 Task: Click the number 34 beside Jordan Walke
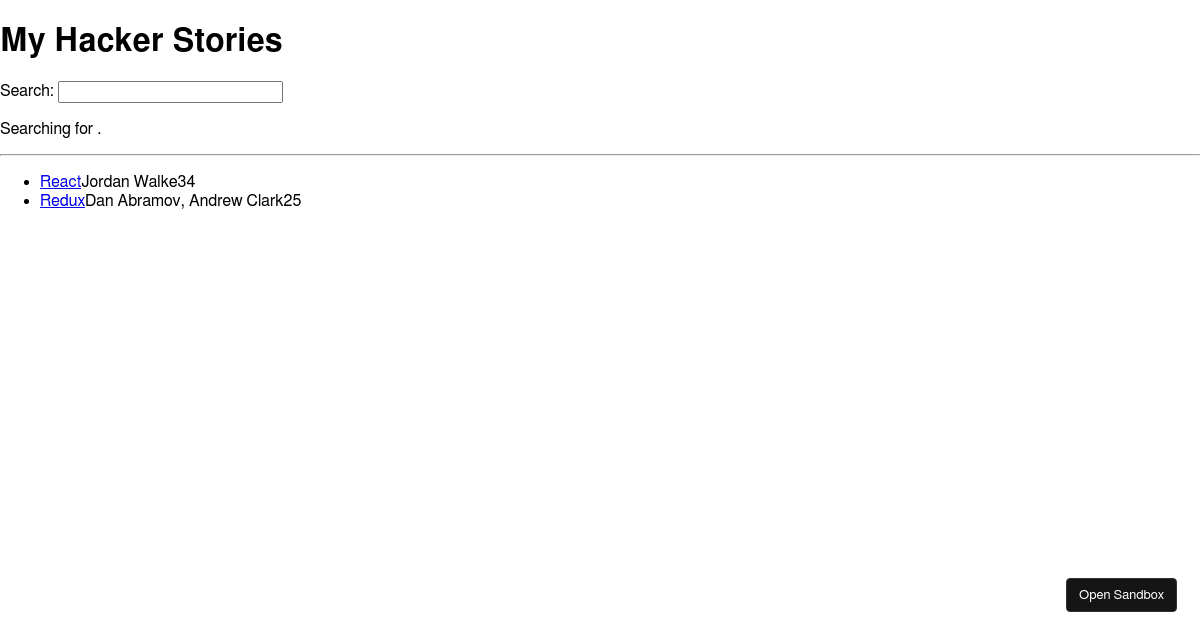186,182
